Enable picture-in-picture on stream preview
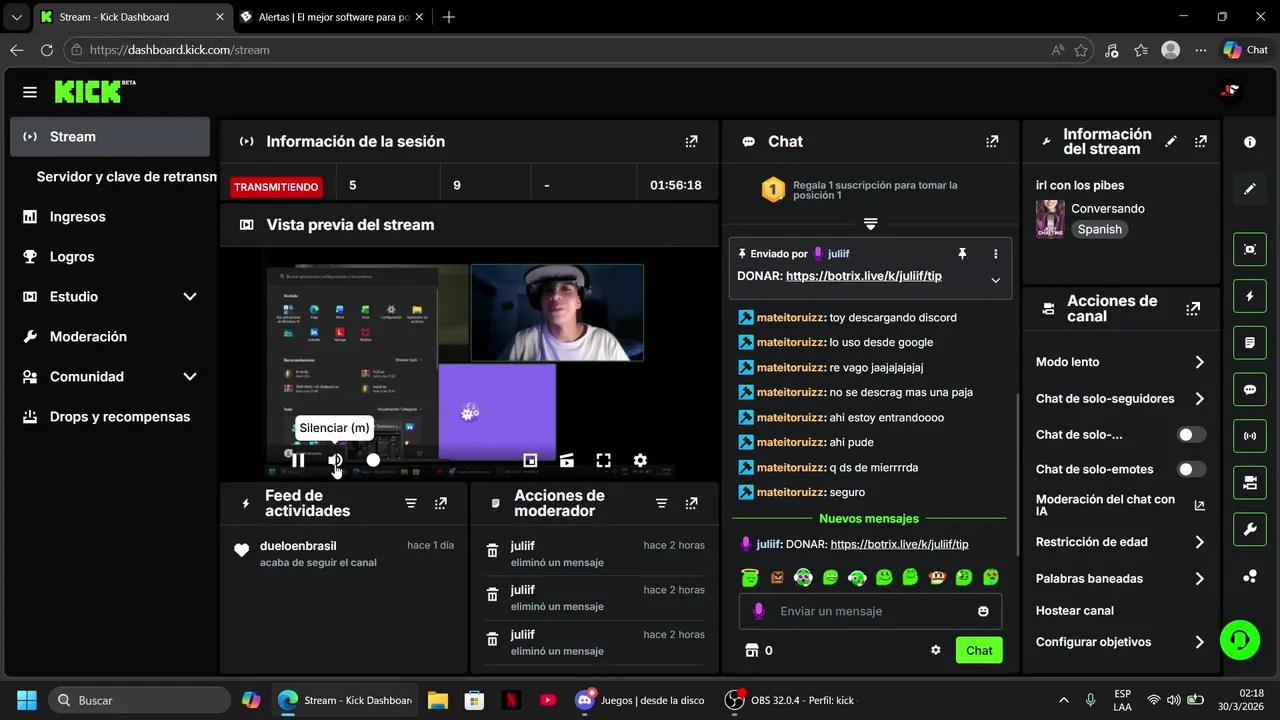The width and height of the screenshot is (1280, 720). (530, 460)
